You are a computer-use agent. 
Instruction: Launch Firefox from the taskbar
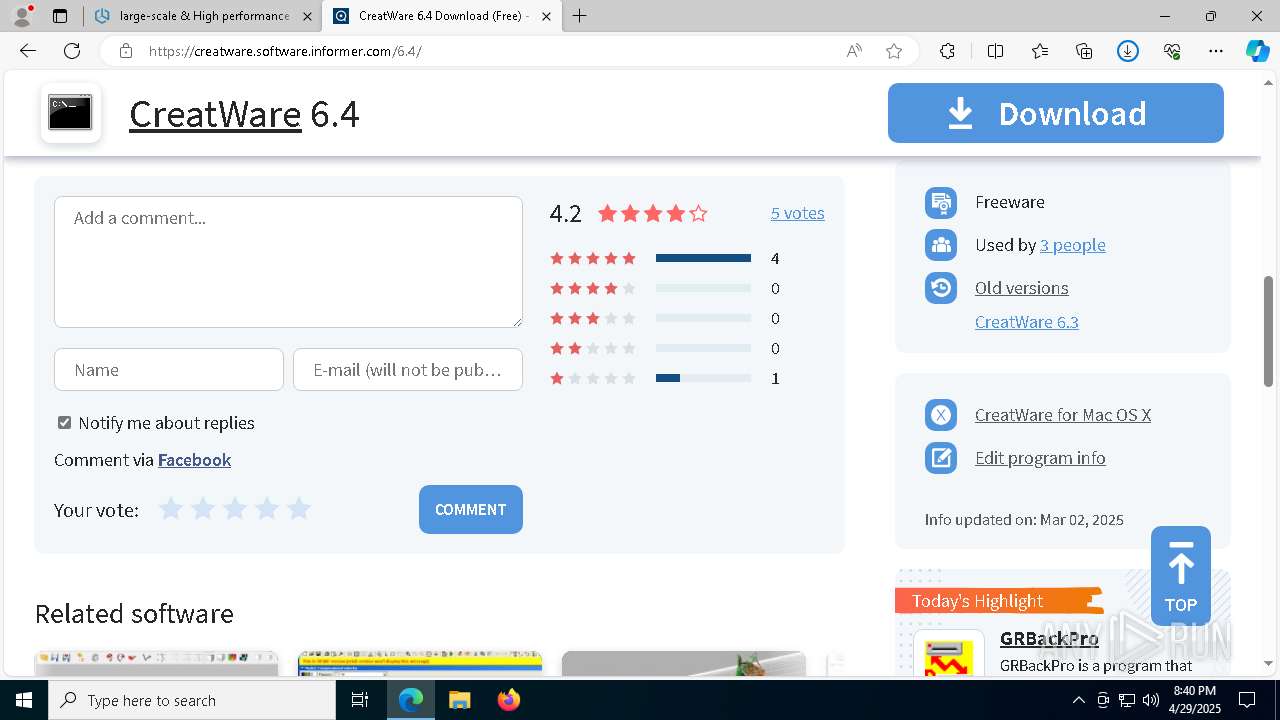tap(509, 700)
